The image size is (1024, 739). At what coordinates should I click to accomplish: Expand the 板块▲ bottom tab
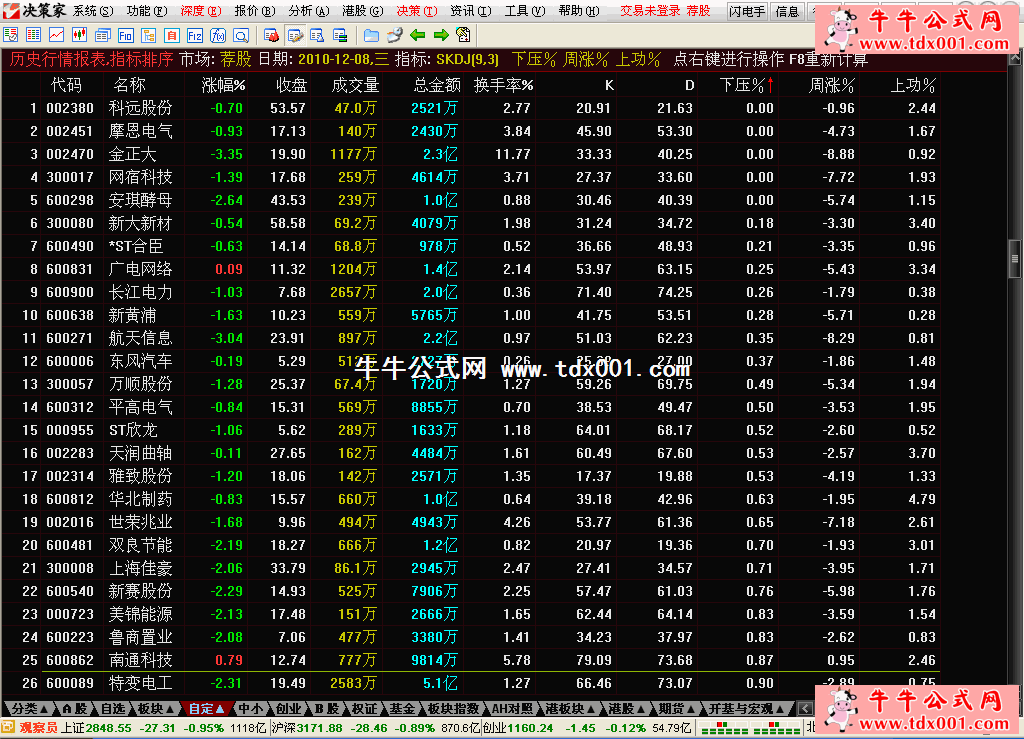pos(155,709)
